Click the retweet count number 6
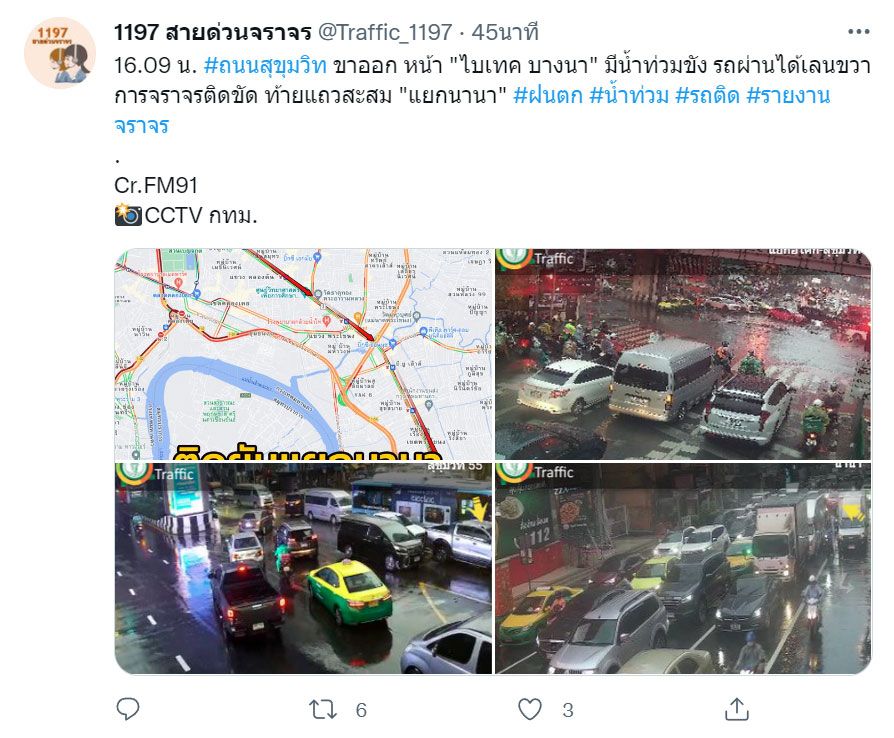This screenshot has height=738, width=894. click(x=361, y=710)
